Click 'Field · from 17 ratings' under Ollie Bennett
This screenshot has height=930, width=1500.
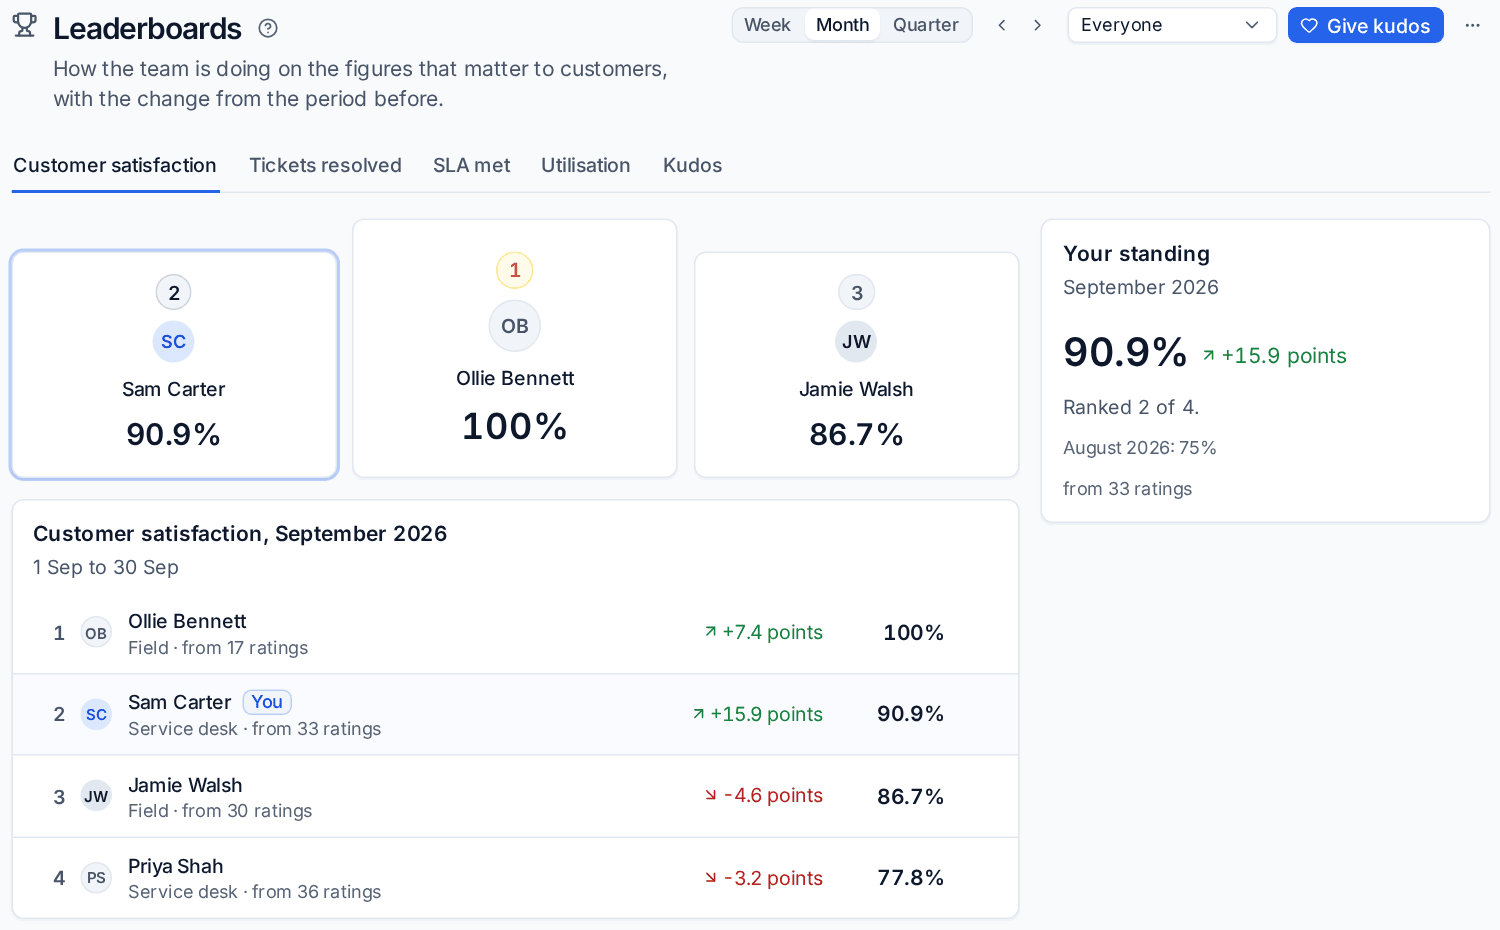pyautogui.click(x=218, y=648)
